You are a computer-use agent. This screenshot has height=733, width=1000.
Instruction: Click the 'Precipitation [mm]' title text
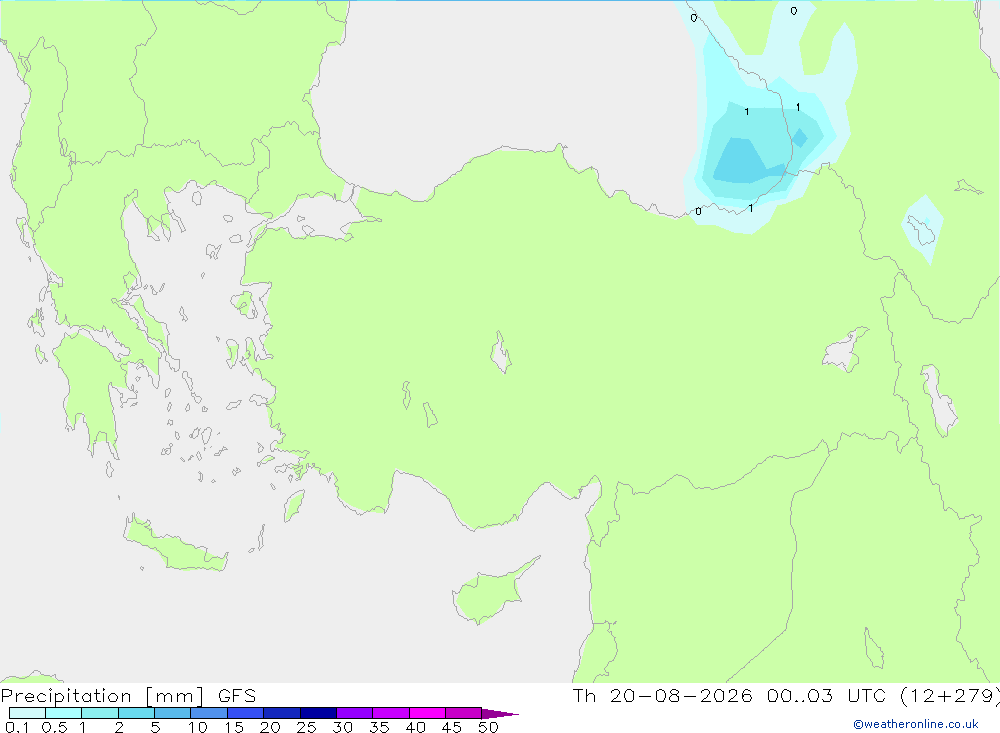tap(102, 696)
